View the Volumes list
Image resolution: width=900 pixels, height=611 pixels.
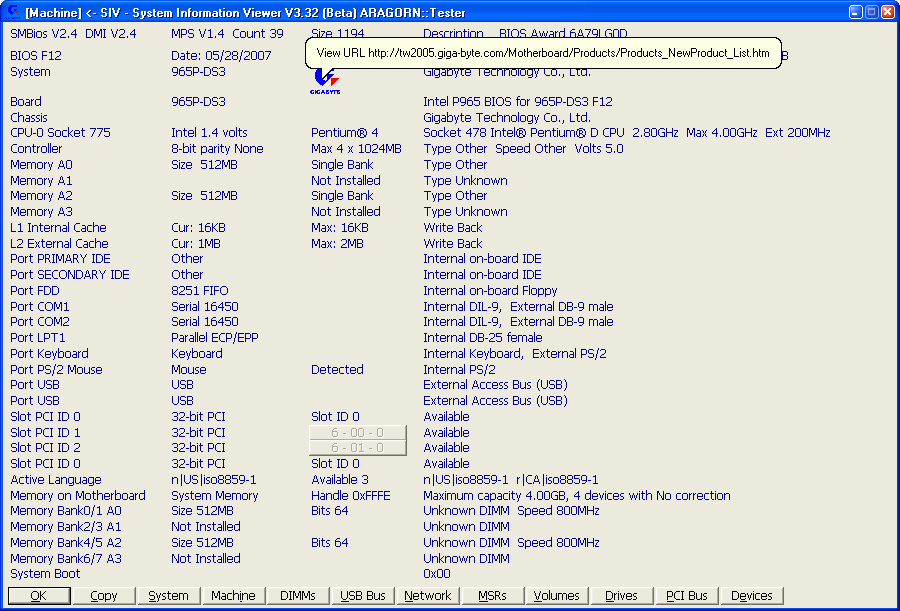[x=557, y=596]
